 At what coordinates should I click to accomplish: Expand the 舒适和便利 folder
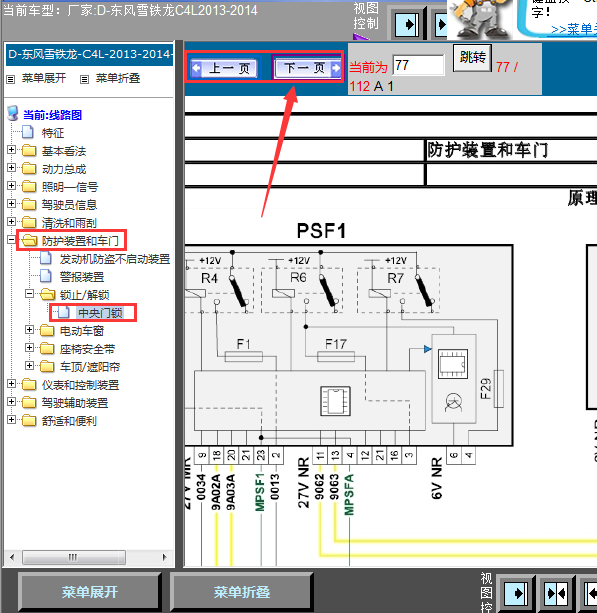point(11,419)
